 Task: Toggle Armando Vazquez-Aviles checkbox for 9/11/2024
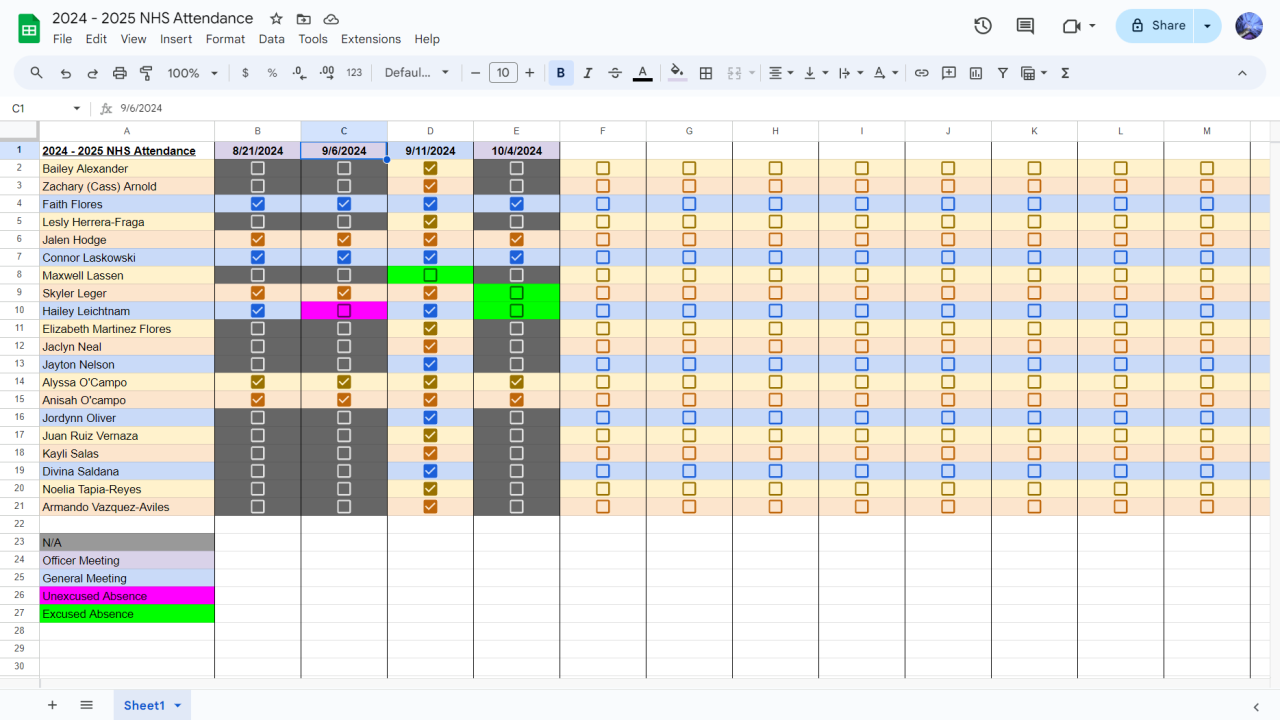[430, 507]
